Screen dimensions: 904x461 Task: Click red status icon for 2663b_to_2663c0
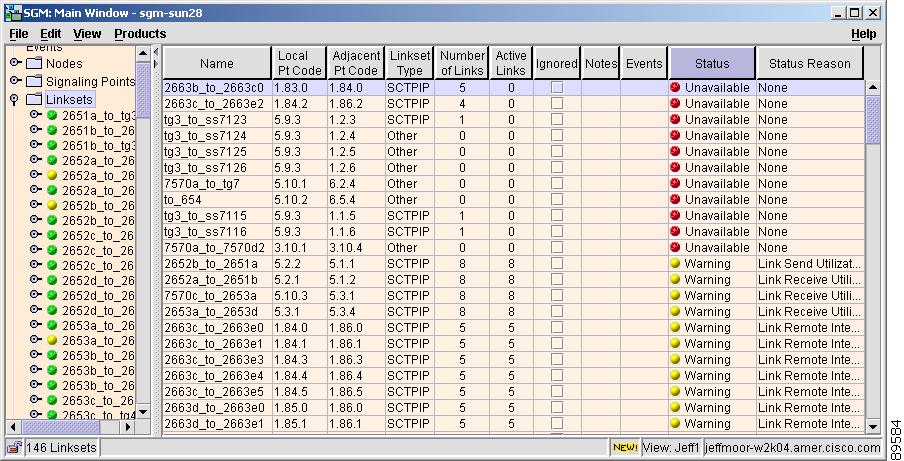676,88
